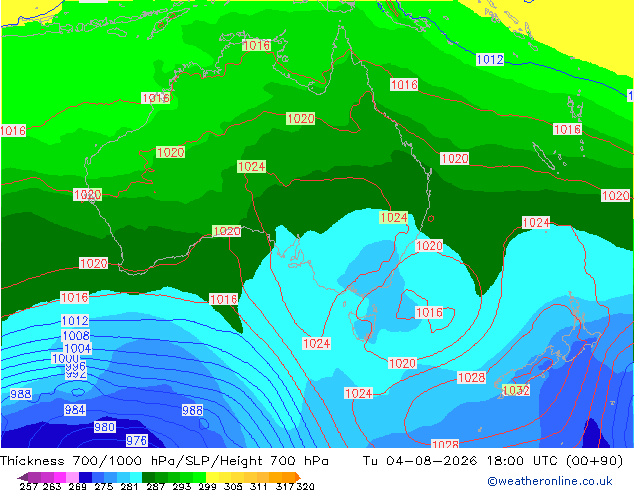Select the blue 1008 isobar label

pyautogui.click(x=76, y=335)
